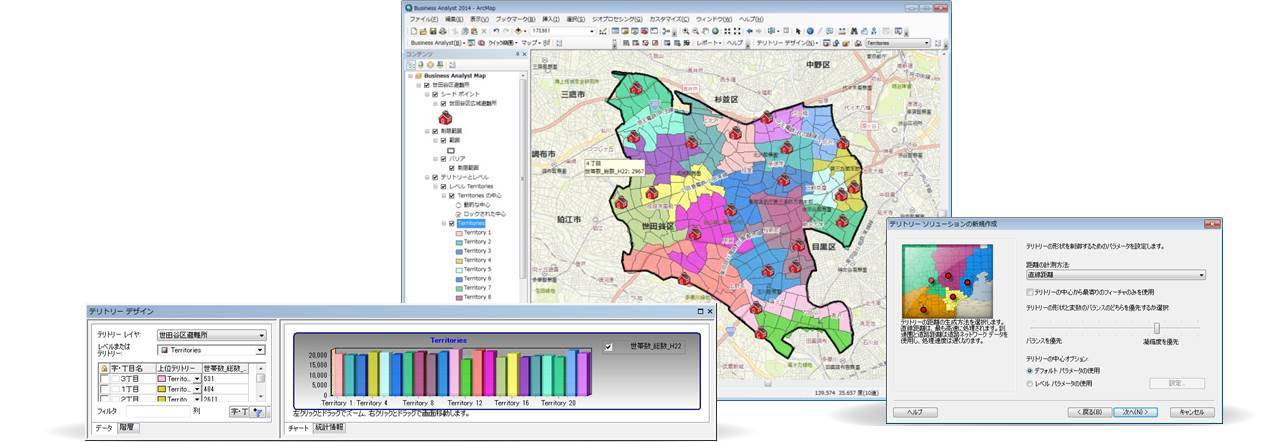Click the 字・丁 button next to filter
The height and width of the screenshot is (442, 1282).
point(239,412)
